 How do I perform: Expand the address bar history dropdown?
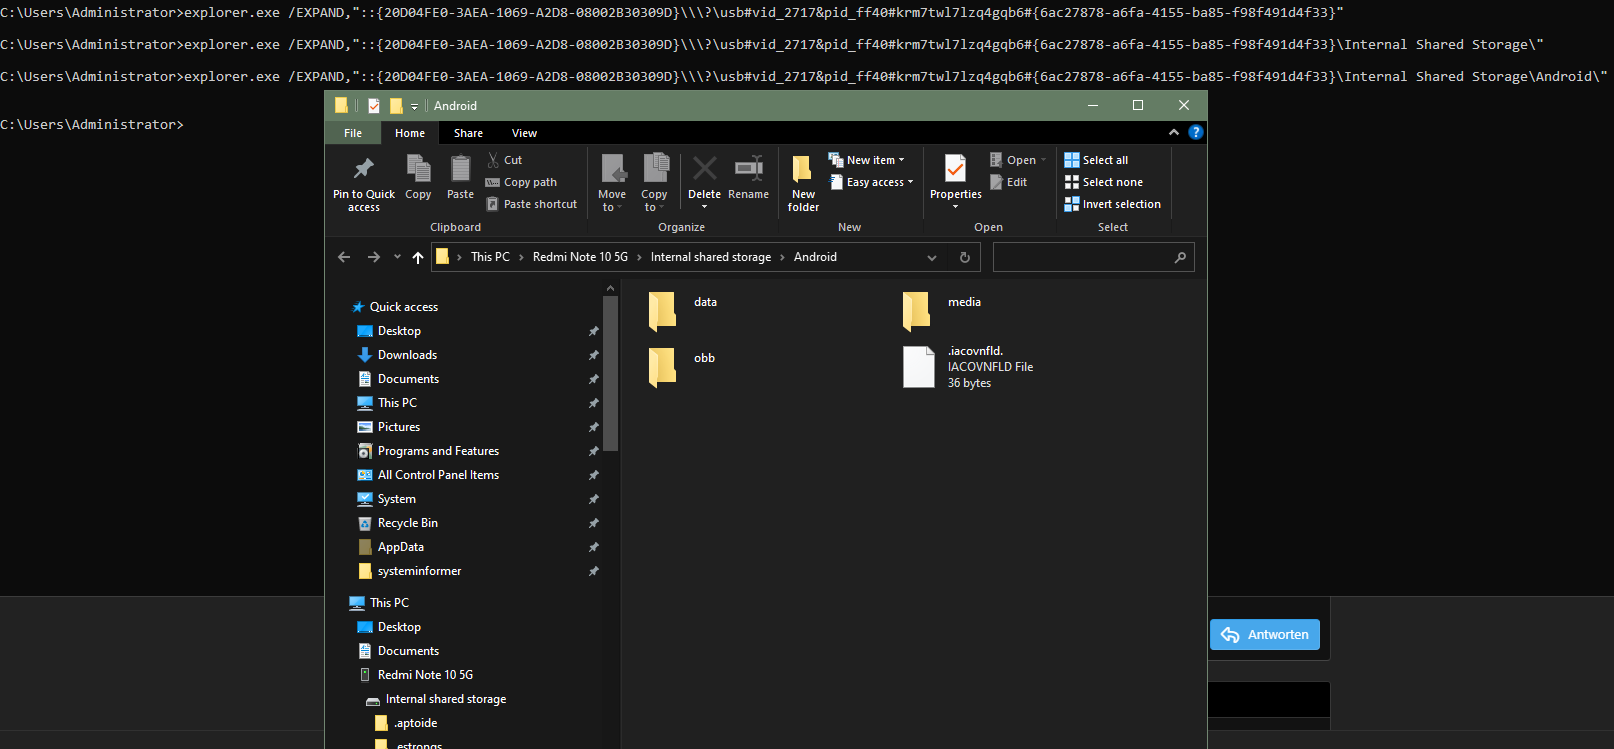point(932,257)
